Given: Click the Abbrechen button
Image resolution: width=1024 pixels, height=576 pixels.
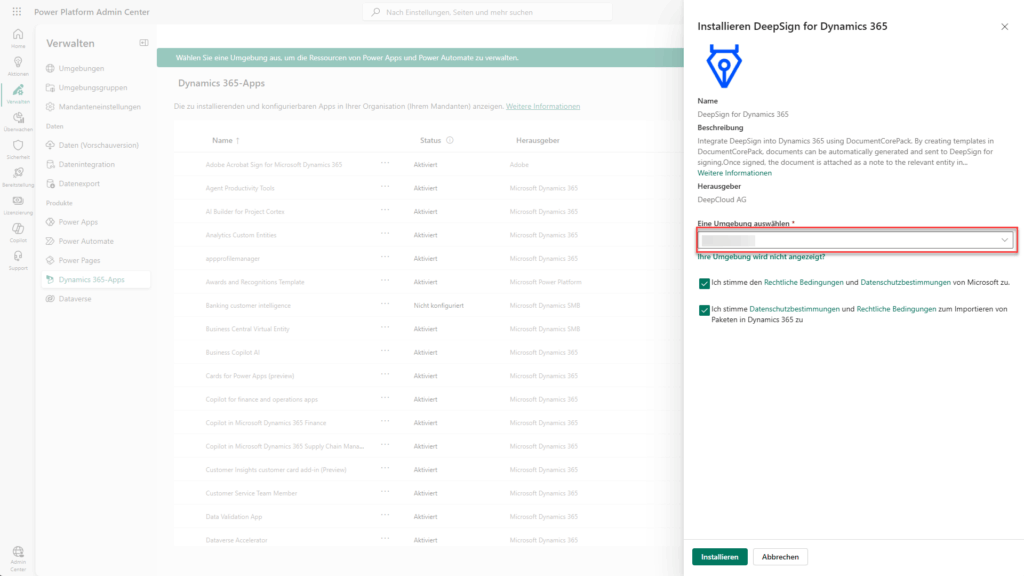Looking at the screenshot, I should [x=780, y=557].
